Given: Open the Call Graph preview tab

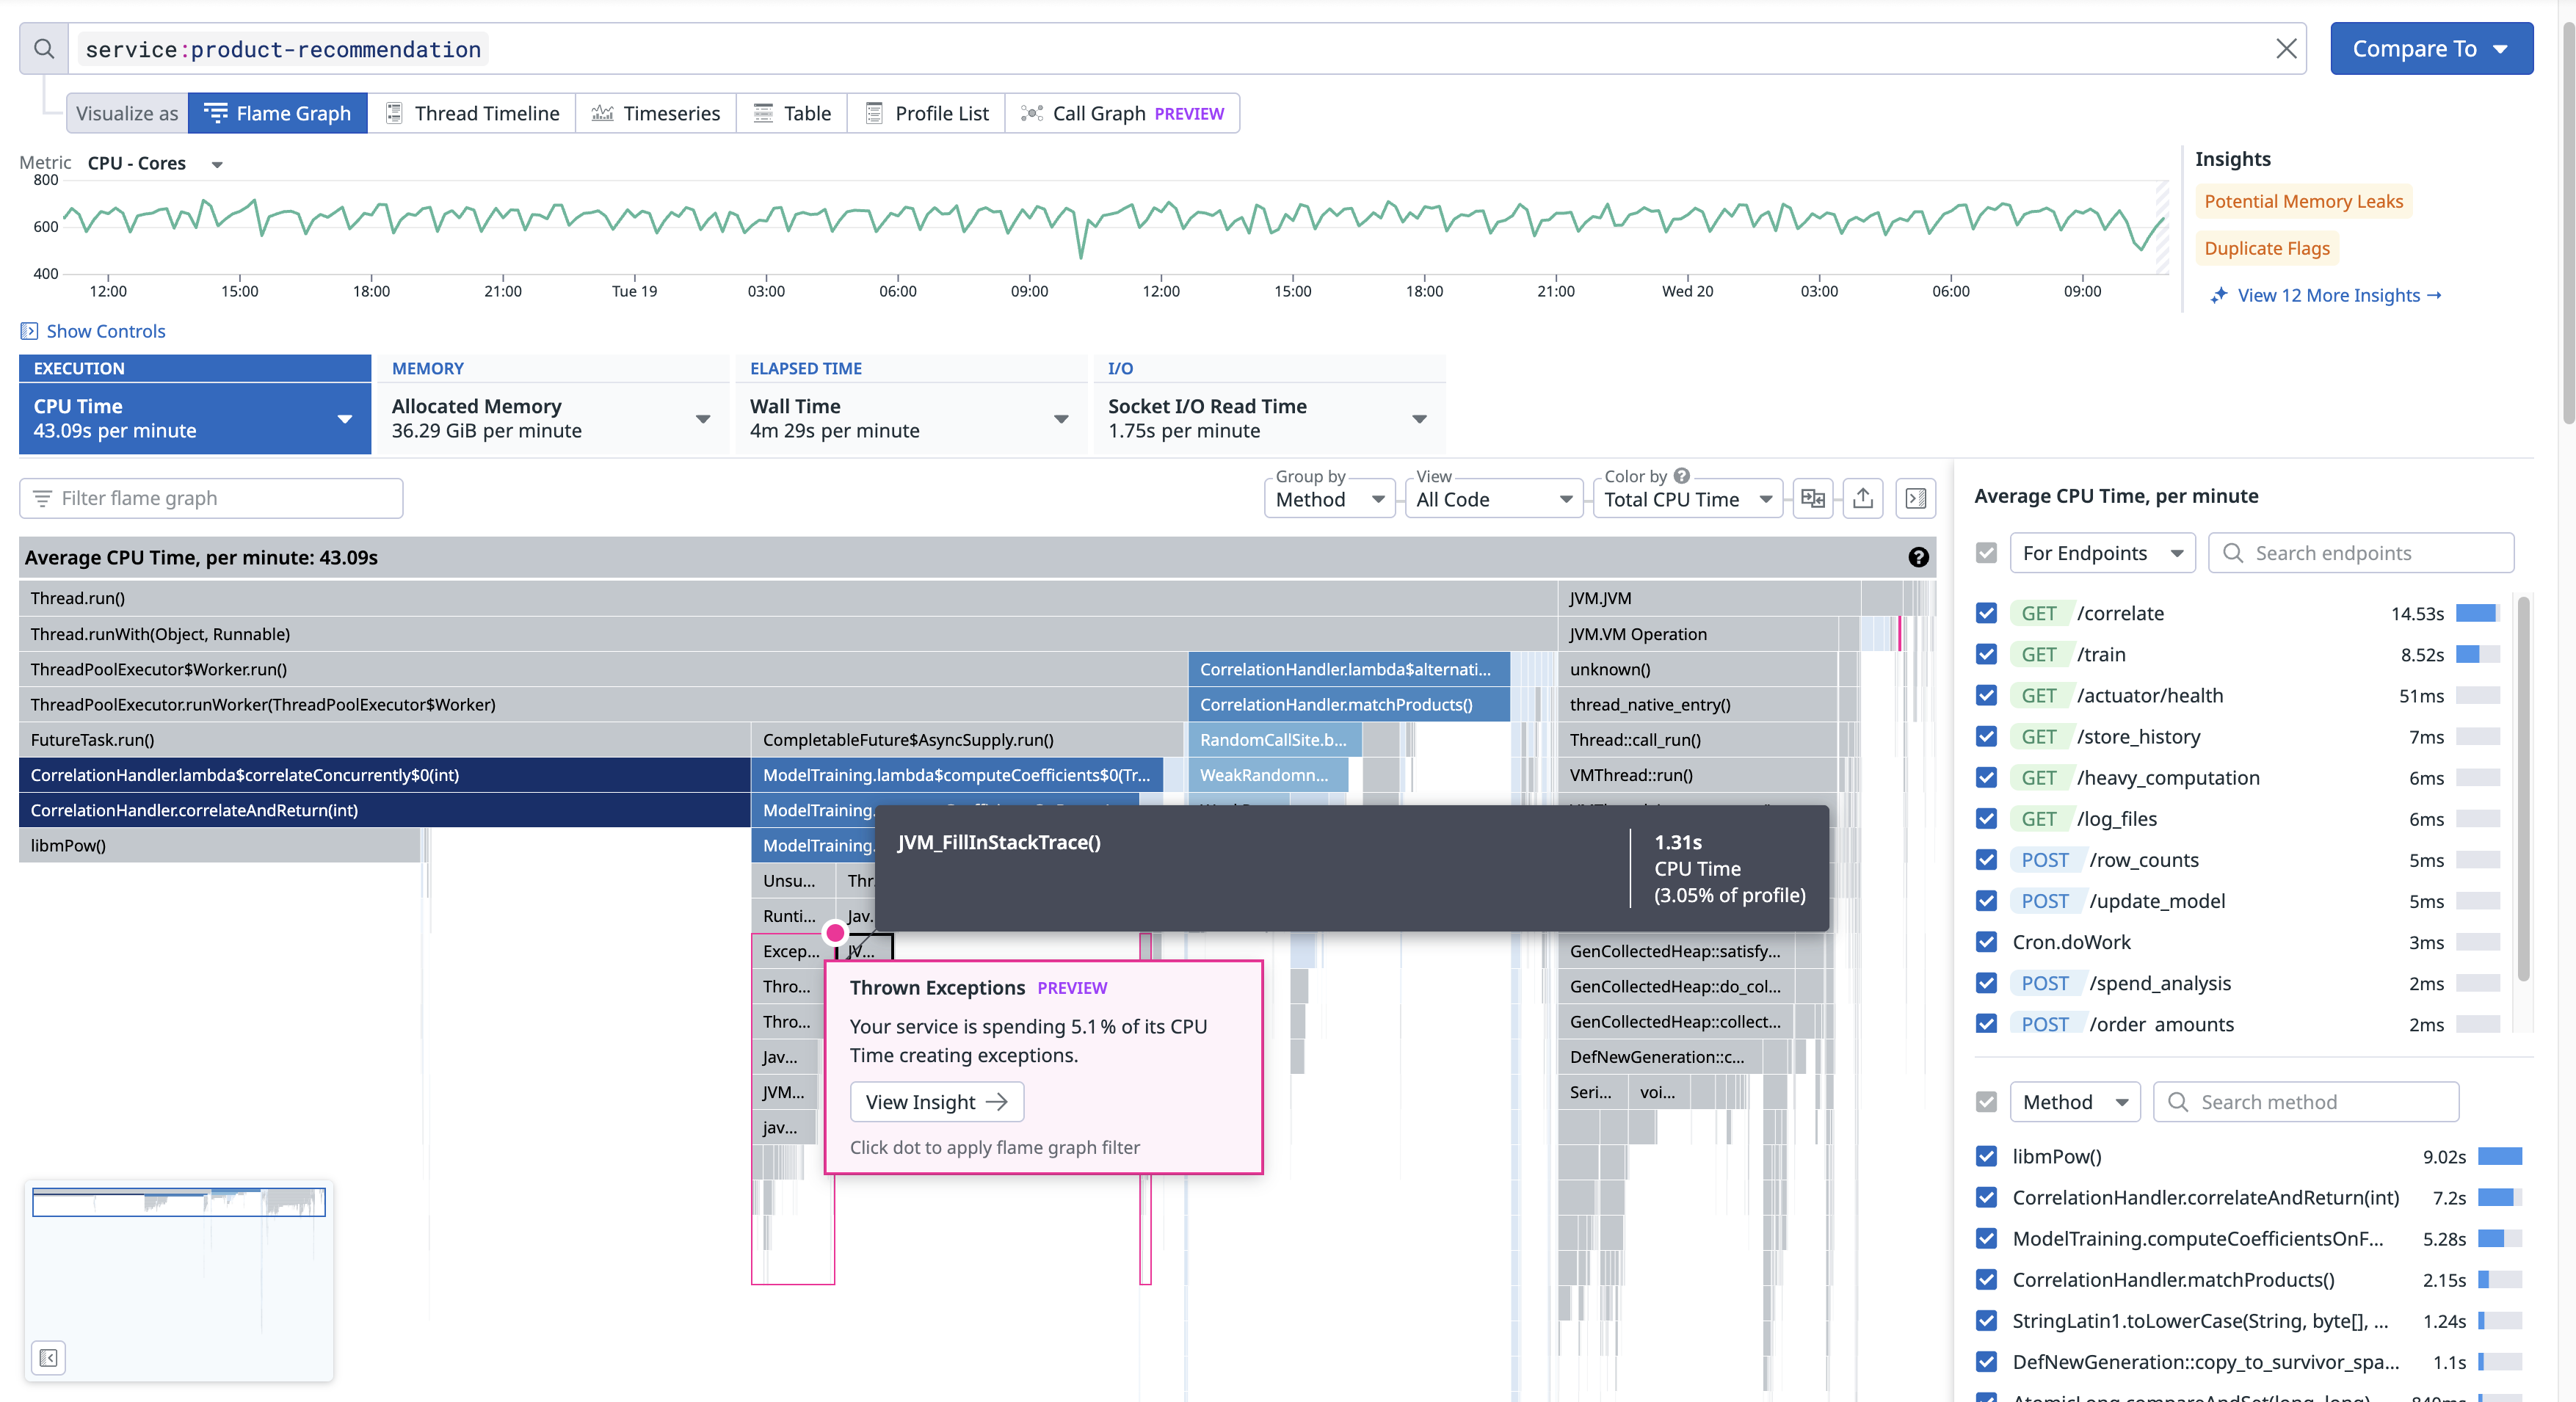Looking at the screenshot, I should coord(1122,113).
